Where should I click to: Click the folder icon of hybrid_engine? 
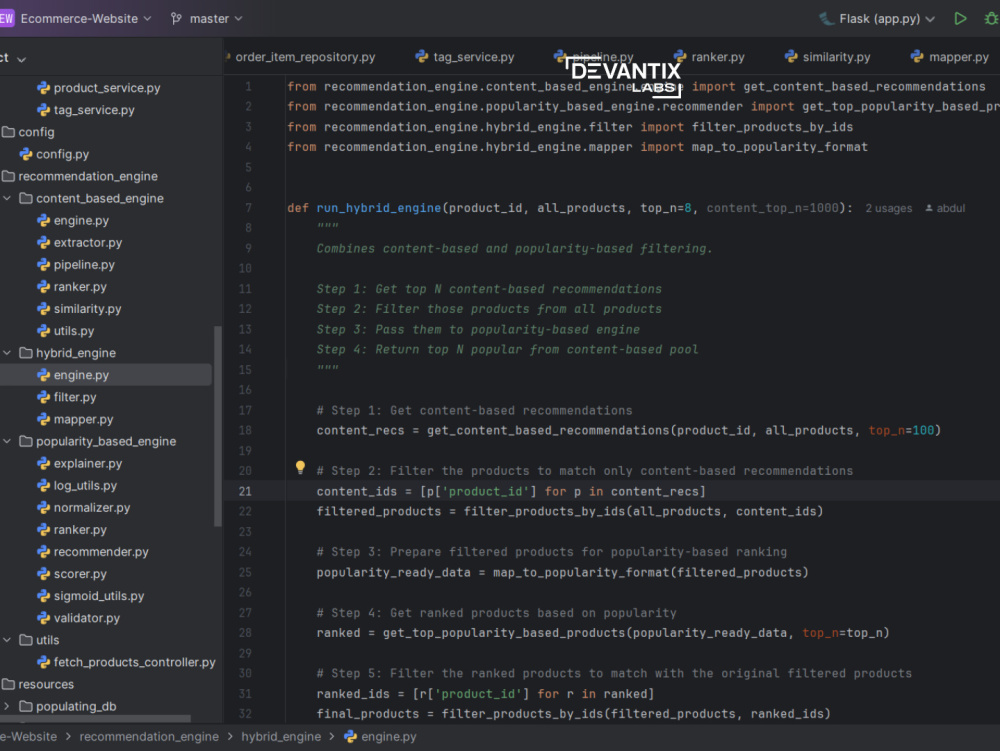pos(26,353)
